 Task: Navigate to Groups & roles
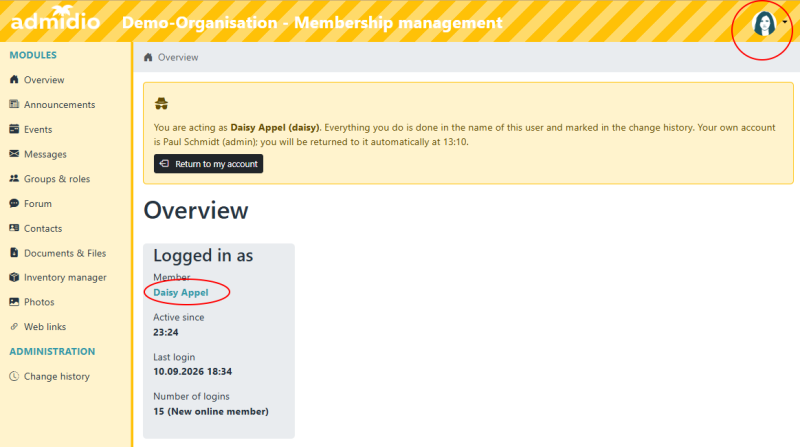57,179
